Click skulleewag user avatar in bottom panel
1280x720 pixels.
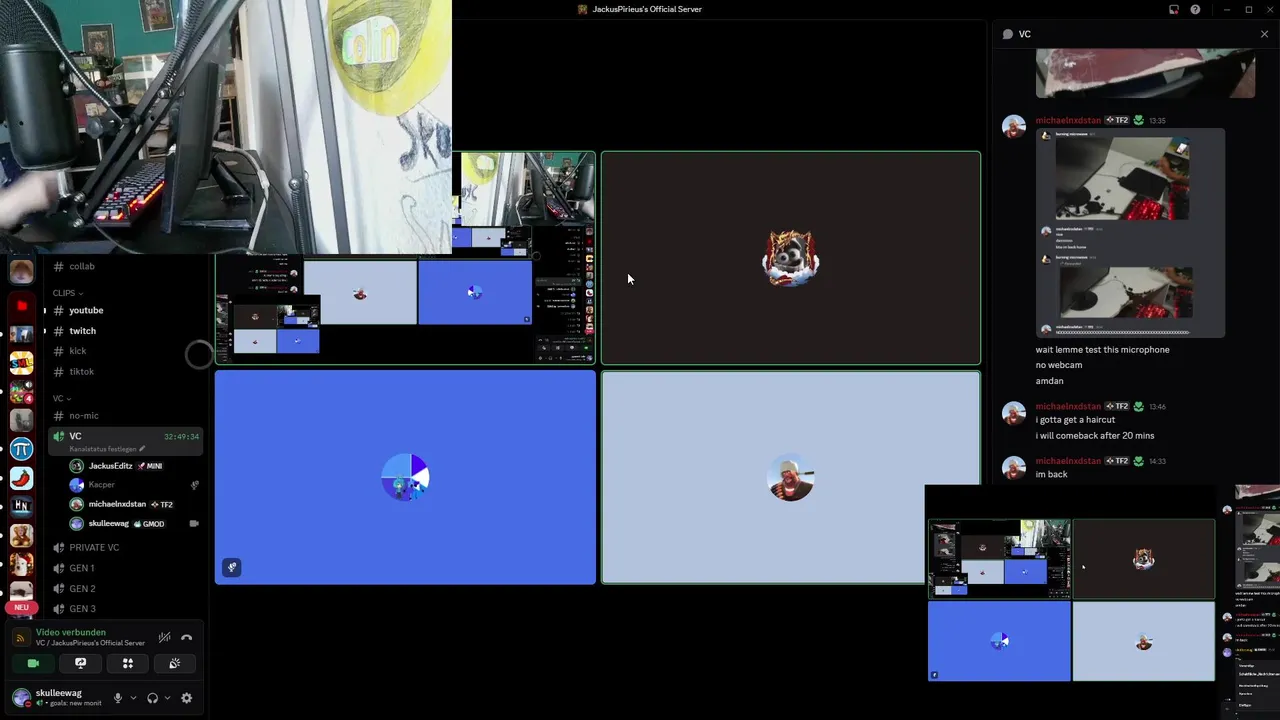[21, 698]
